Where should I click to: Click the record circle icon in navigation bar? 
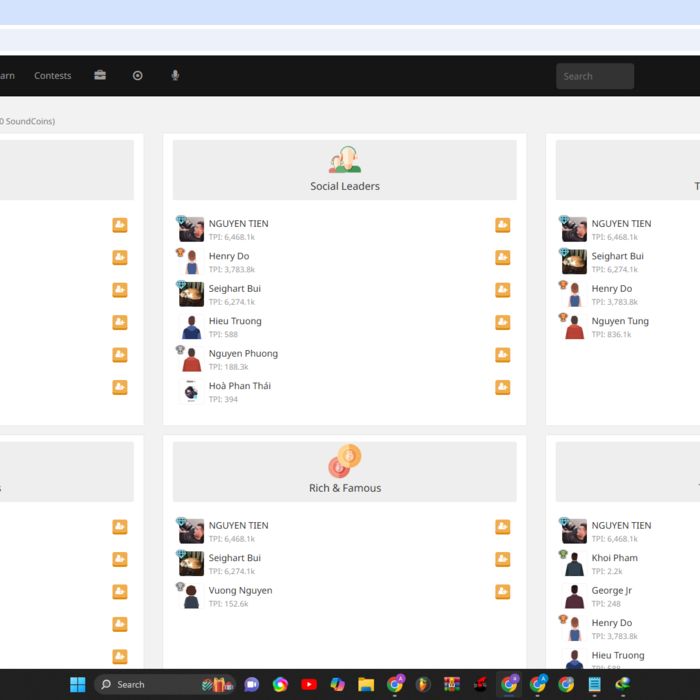(138, 76)
